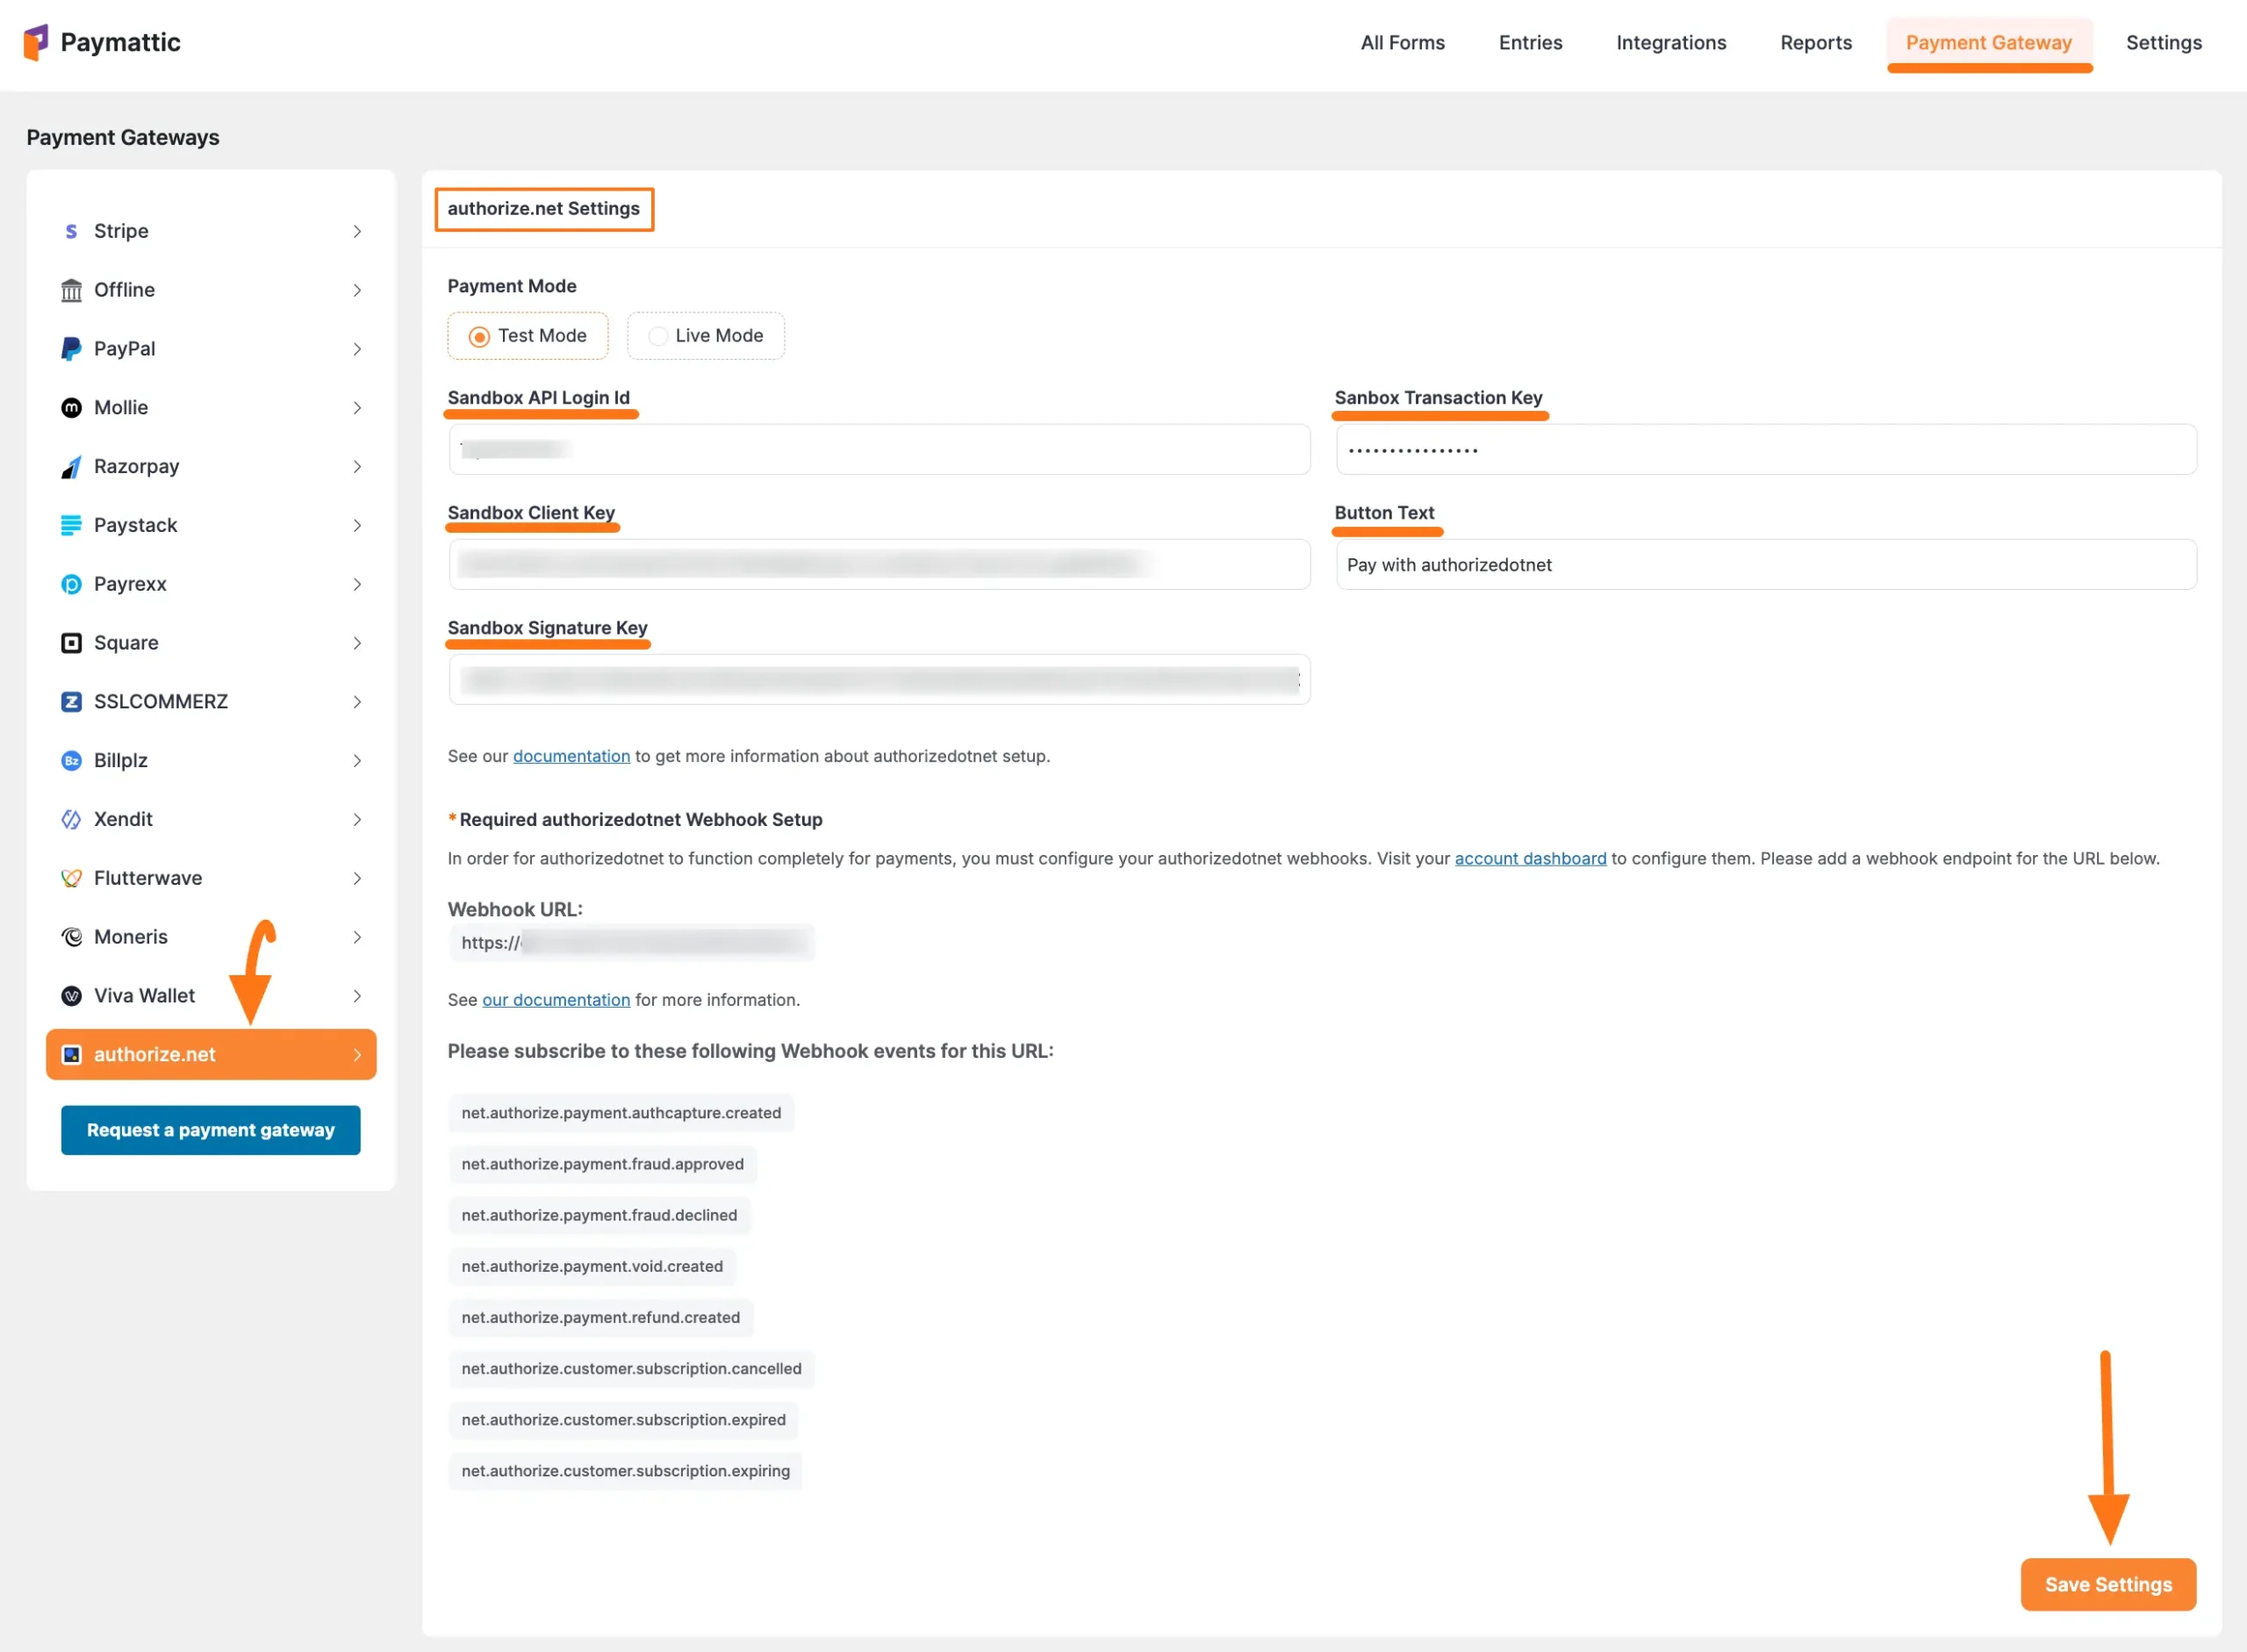
Task: Open the account dashboard link
Action: [x=1530, y=858]
